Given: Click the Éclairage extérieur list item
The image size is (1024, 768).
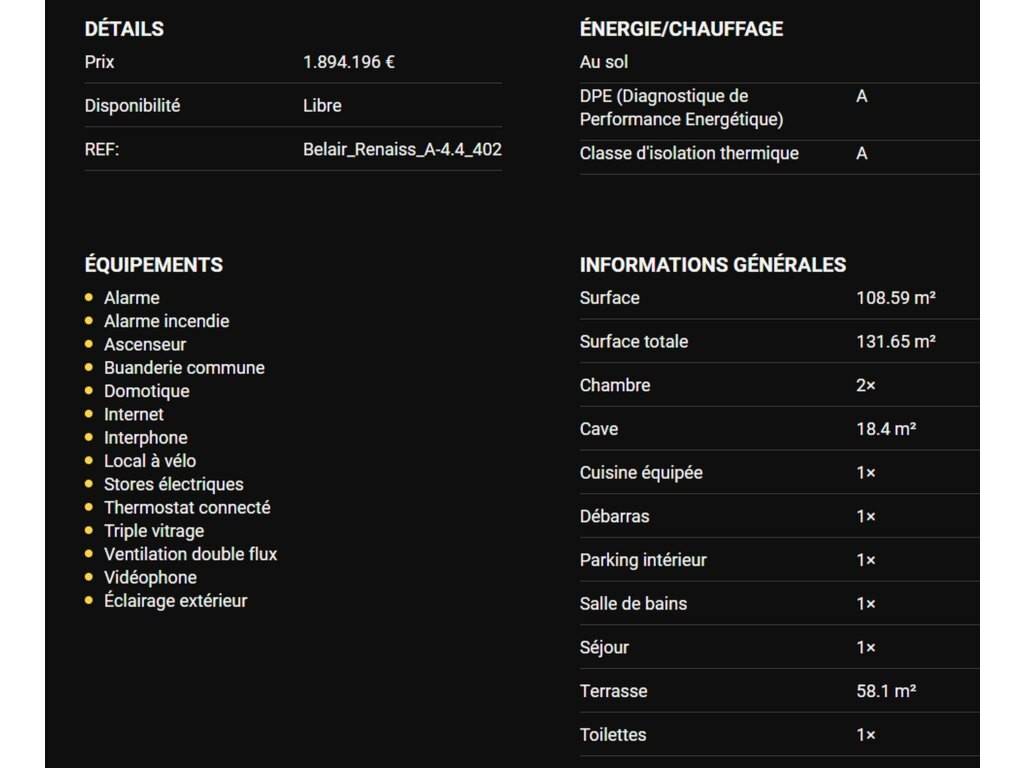Looking at the screenshot, I should click(175, 601).
